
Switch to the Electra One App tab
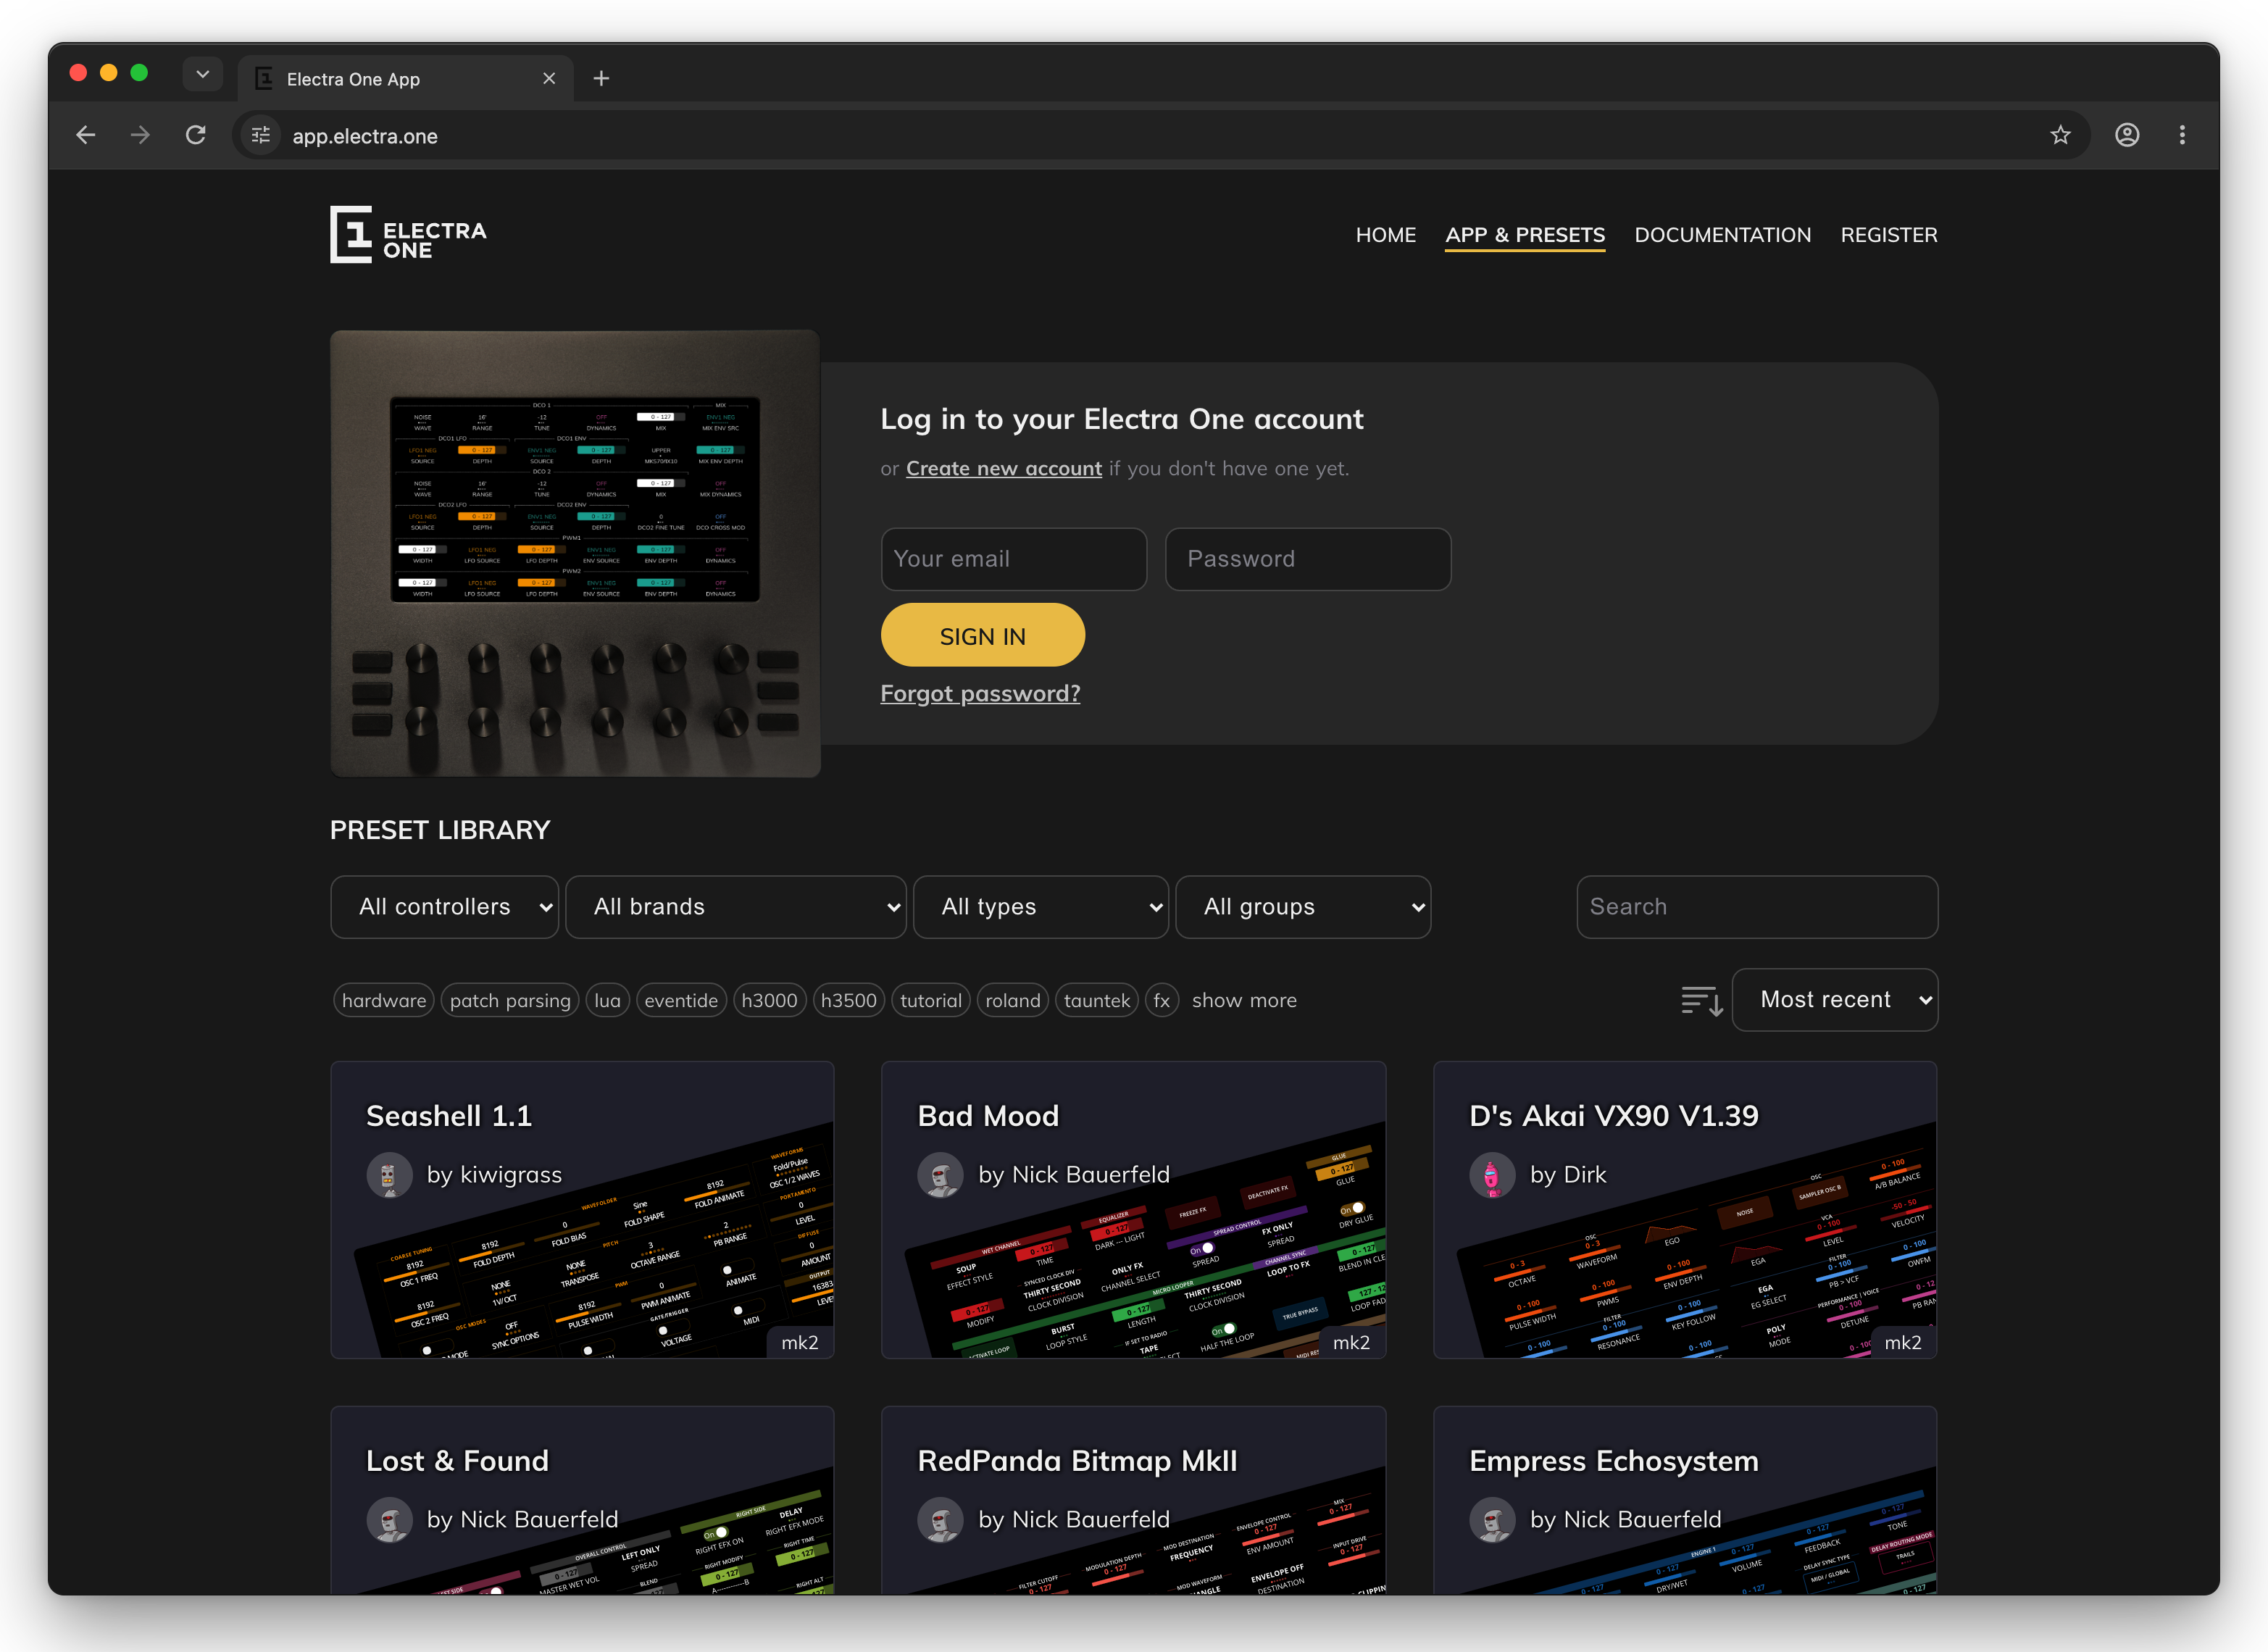405,78
